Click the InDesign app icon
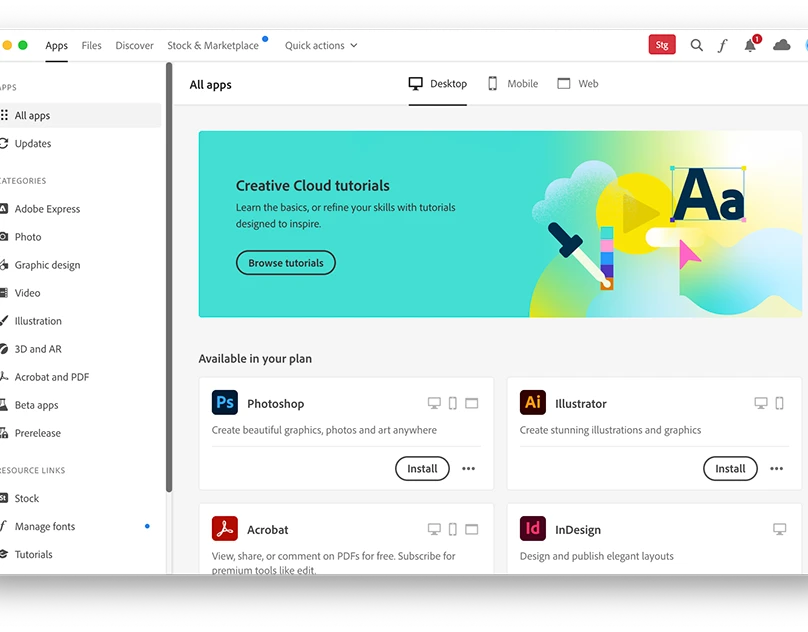Screen dimensions: 808x632 click(533, 529)
